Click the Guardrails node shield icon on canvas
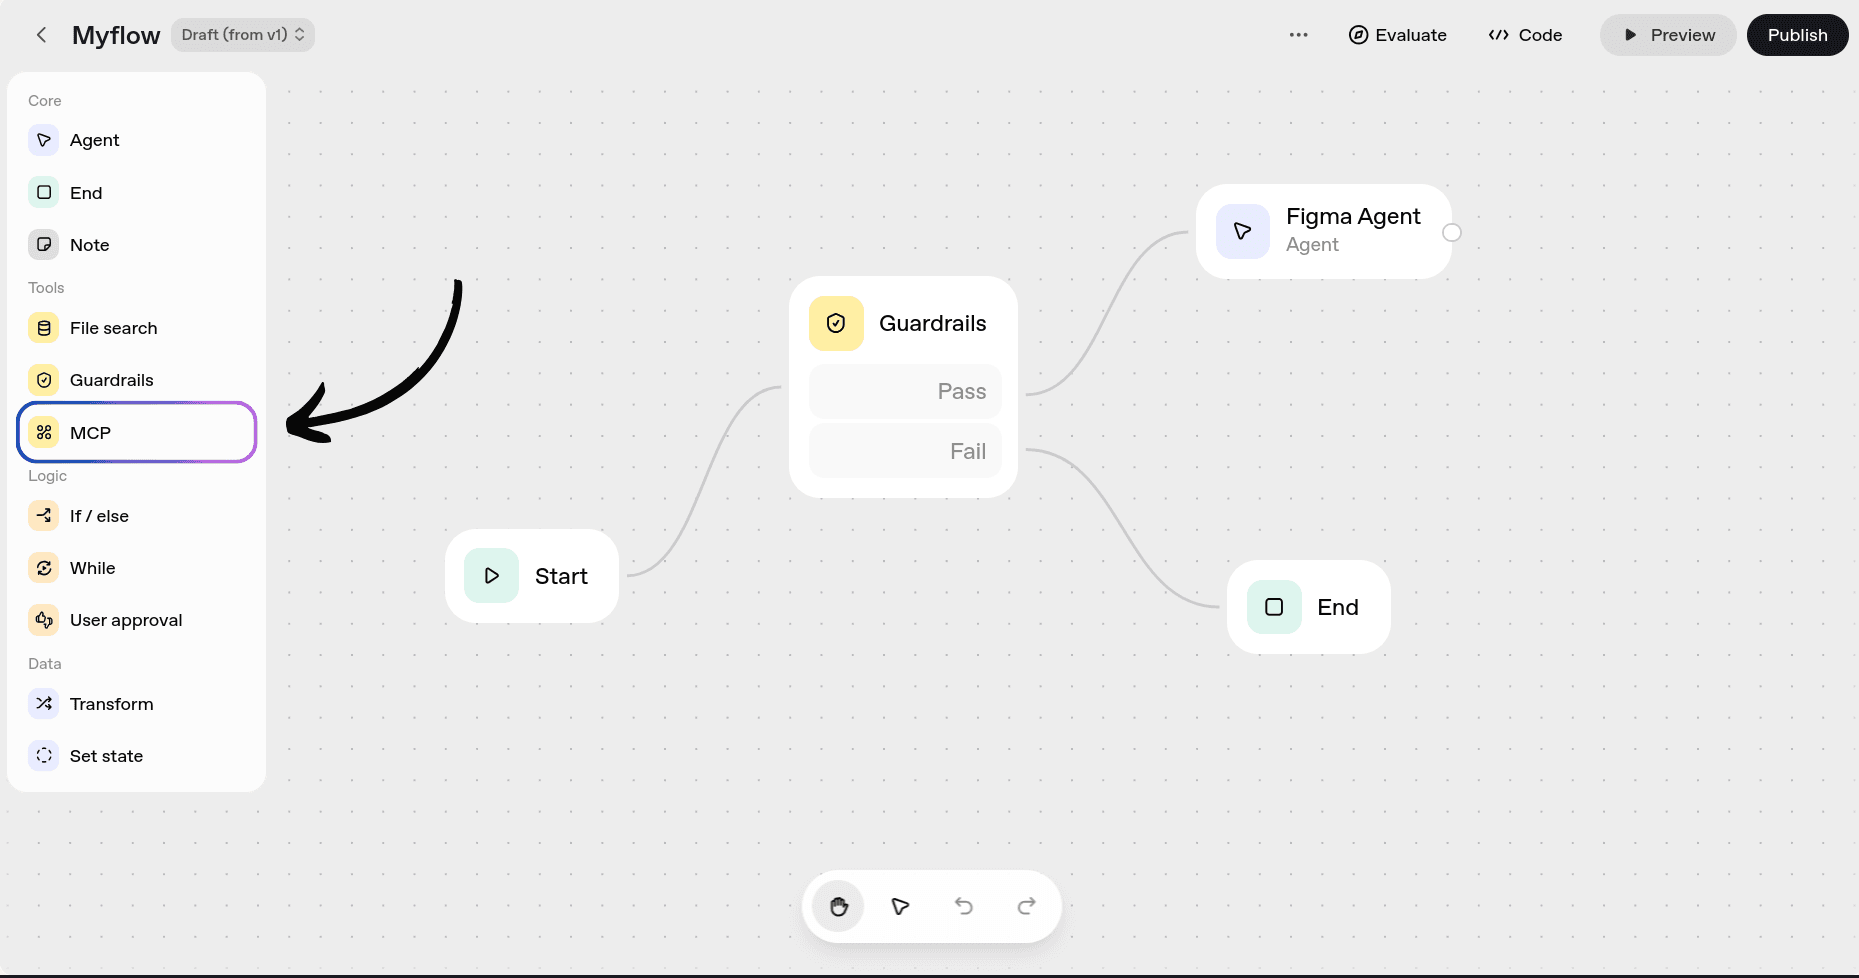 click(836, 323)
